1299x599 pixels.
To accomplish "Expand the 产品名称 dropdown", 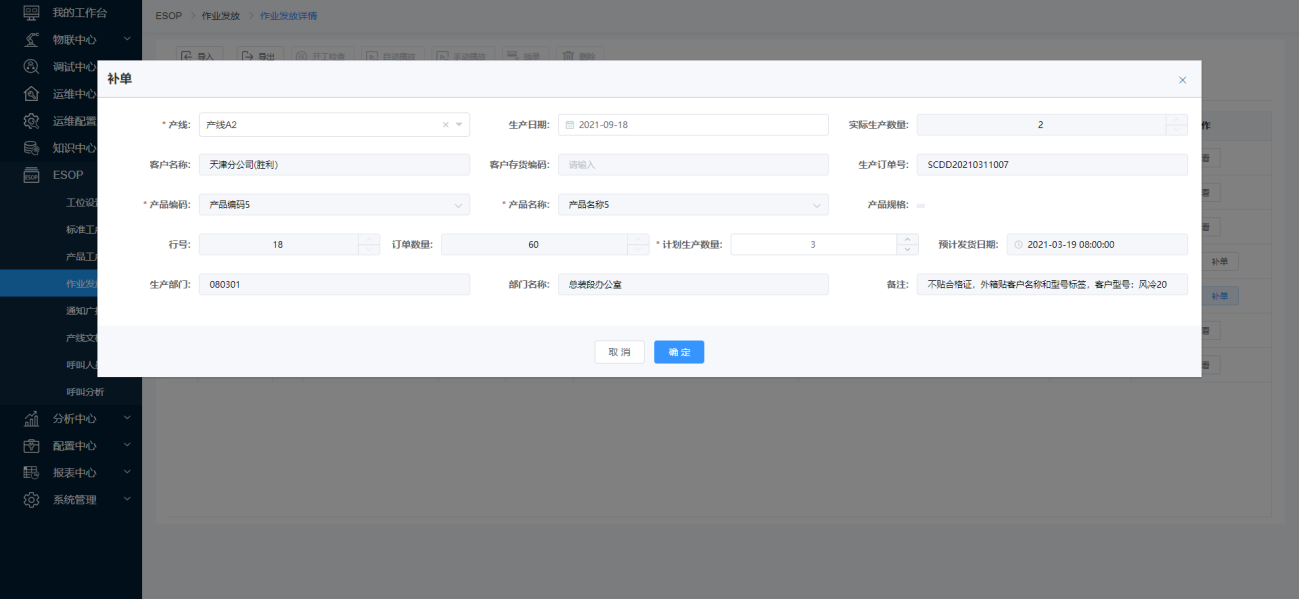I will [x=817, y=205].
